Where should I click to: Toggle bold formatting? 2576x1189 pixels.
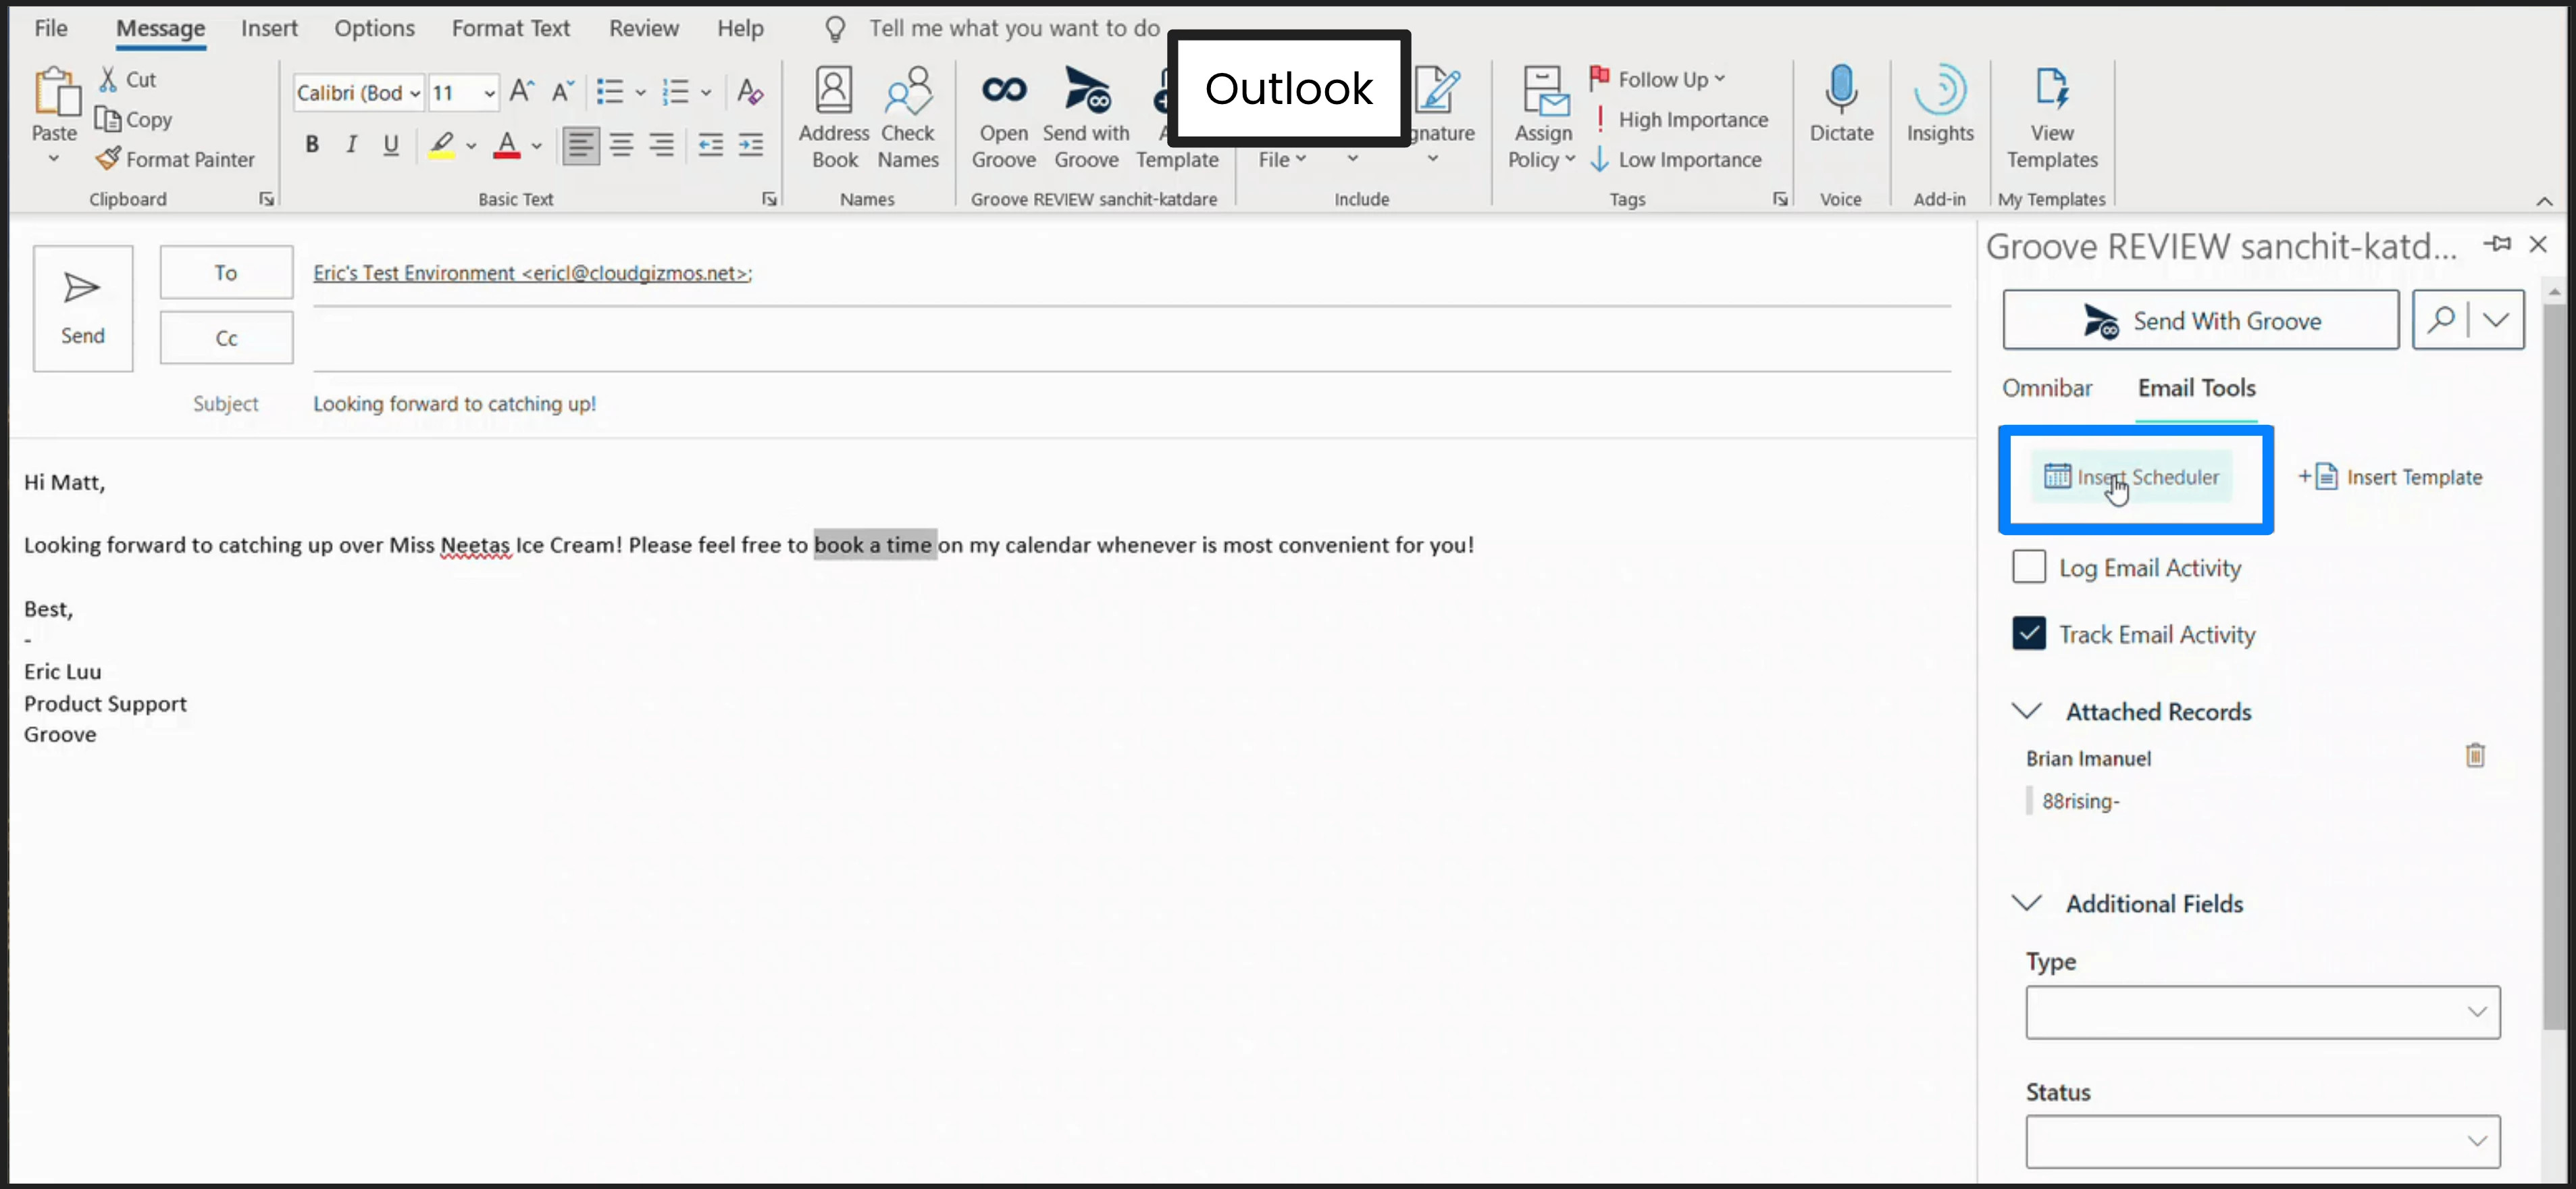[312, 145]
